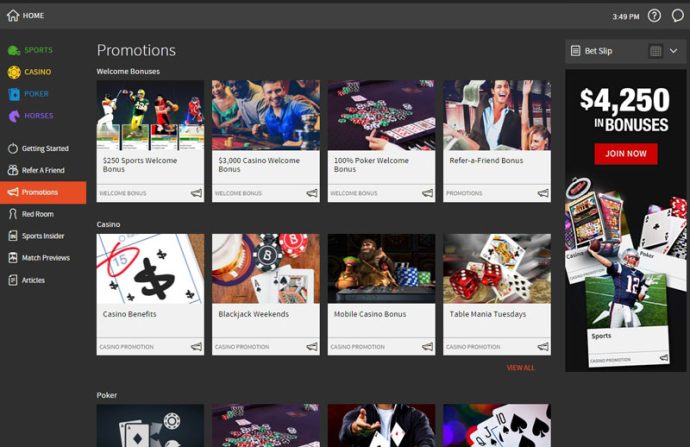Click megaphone icon on Blackjack Weekends card
This screenshot has width=690, height=447.
(x=312, y=347)
